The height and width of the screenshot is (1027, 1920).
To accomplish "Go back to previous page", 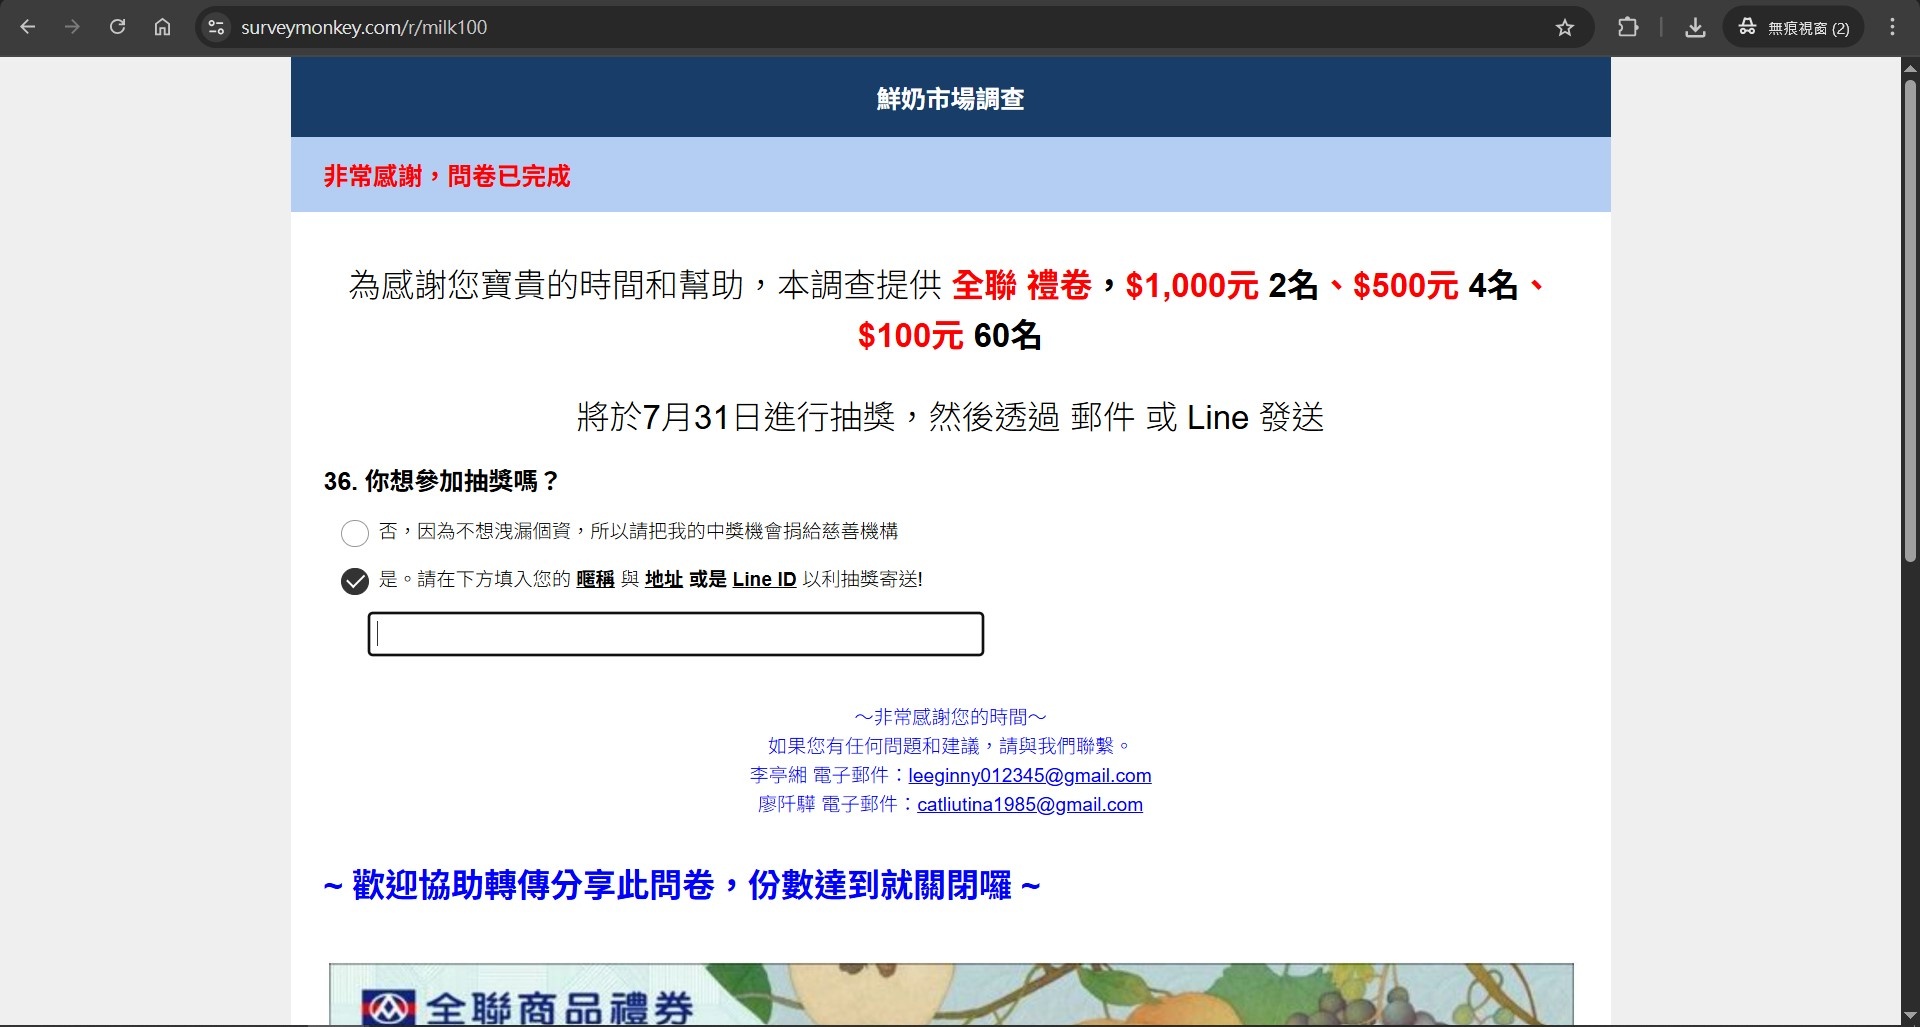I will pyautogui.click(x=28, y=27).
